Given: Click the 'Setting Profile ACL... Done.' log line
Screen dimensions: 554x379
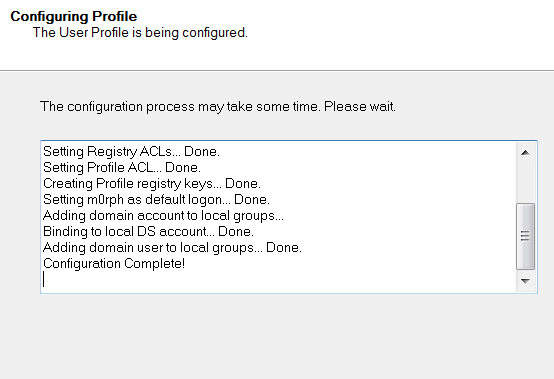Looking at the screenshot, I should coord(122,167).
